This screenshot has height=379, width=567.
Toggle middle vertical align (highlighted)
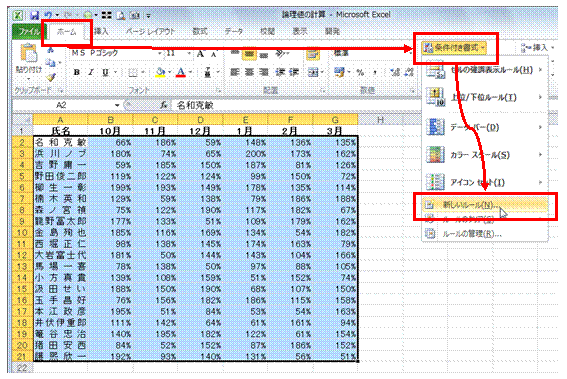(249, 54)
